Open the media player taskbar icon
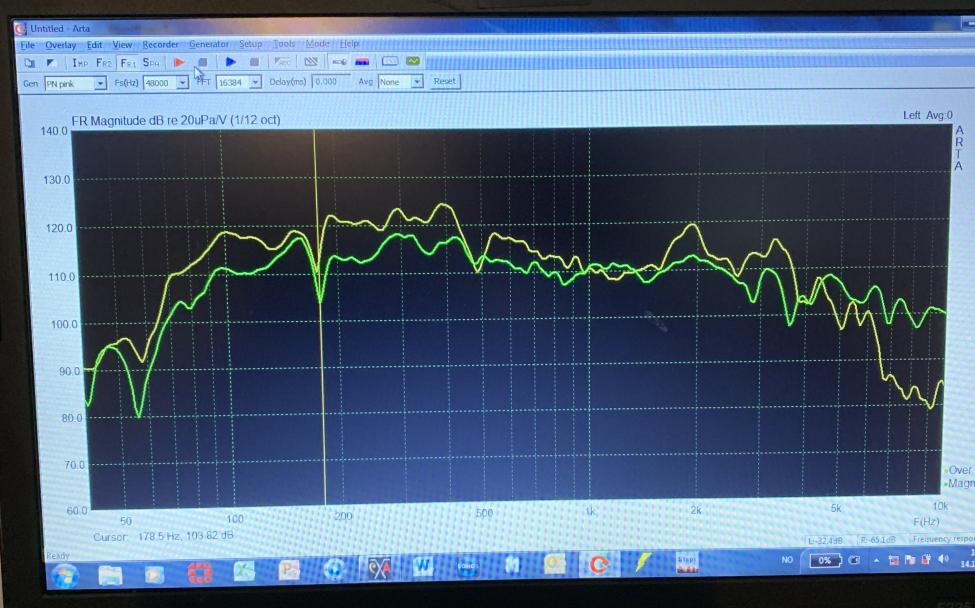The height and width of the screenshot is (608, 975). (x=154, y=573)
